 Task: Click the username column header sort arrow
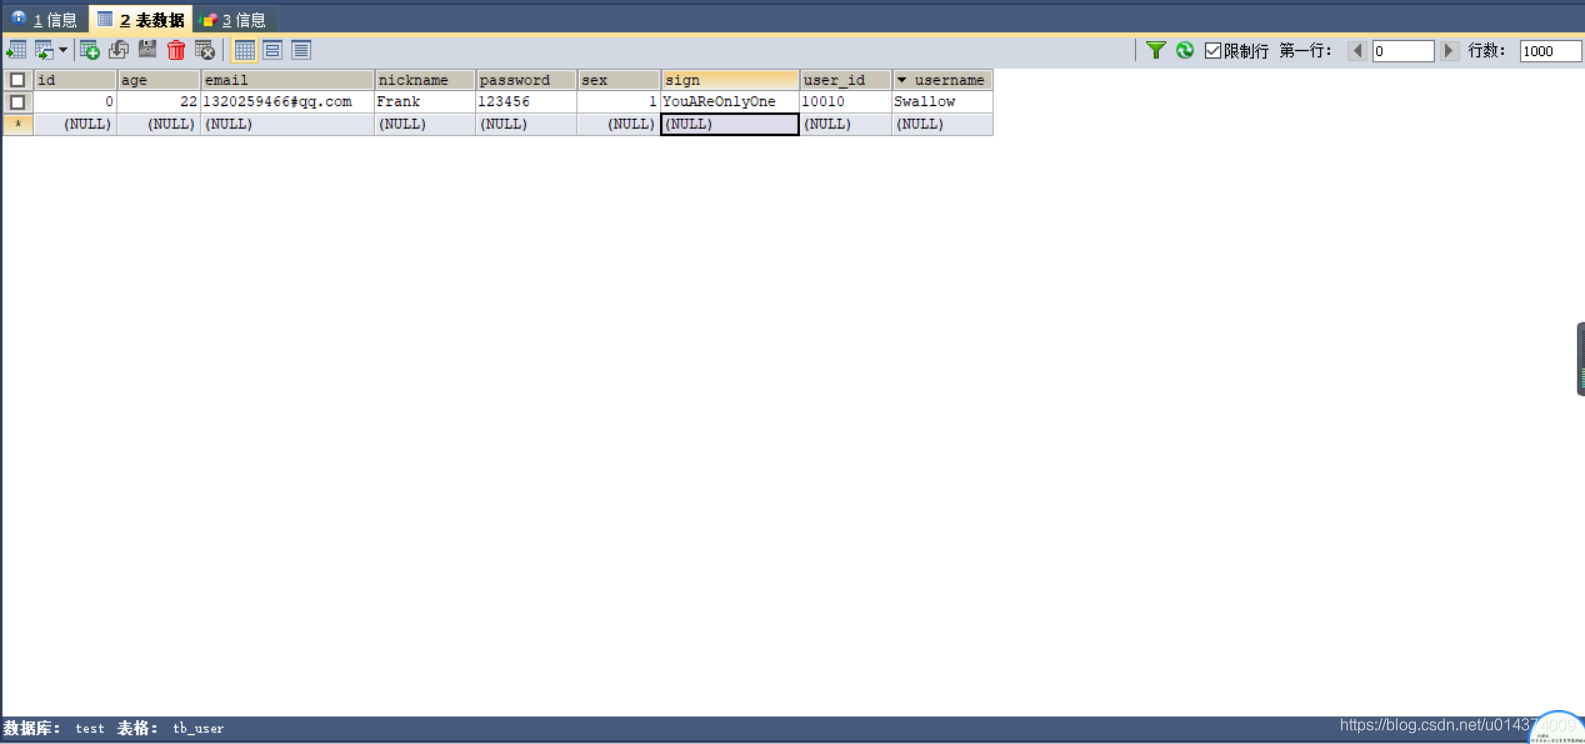(902, 80)
